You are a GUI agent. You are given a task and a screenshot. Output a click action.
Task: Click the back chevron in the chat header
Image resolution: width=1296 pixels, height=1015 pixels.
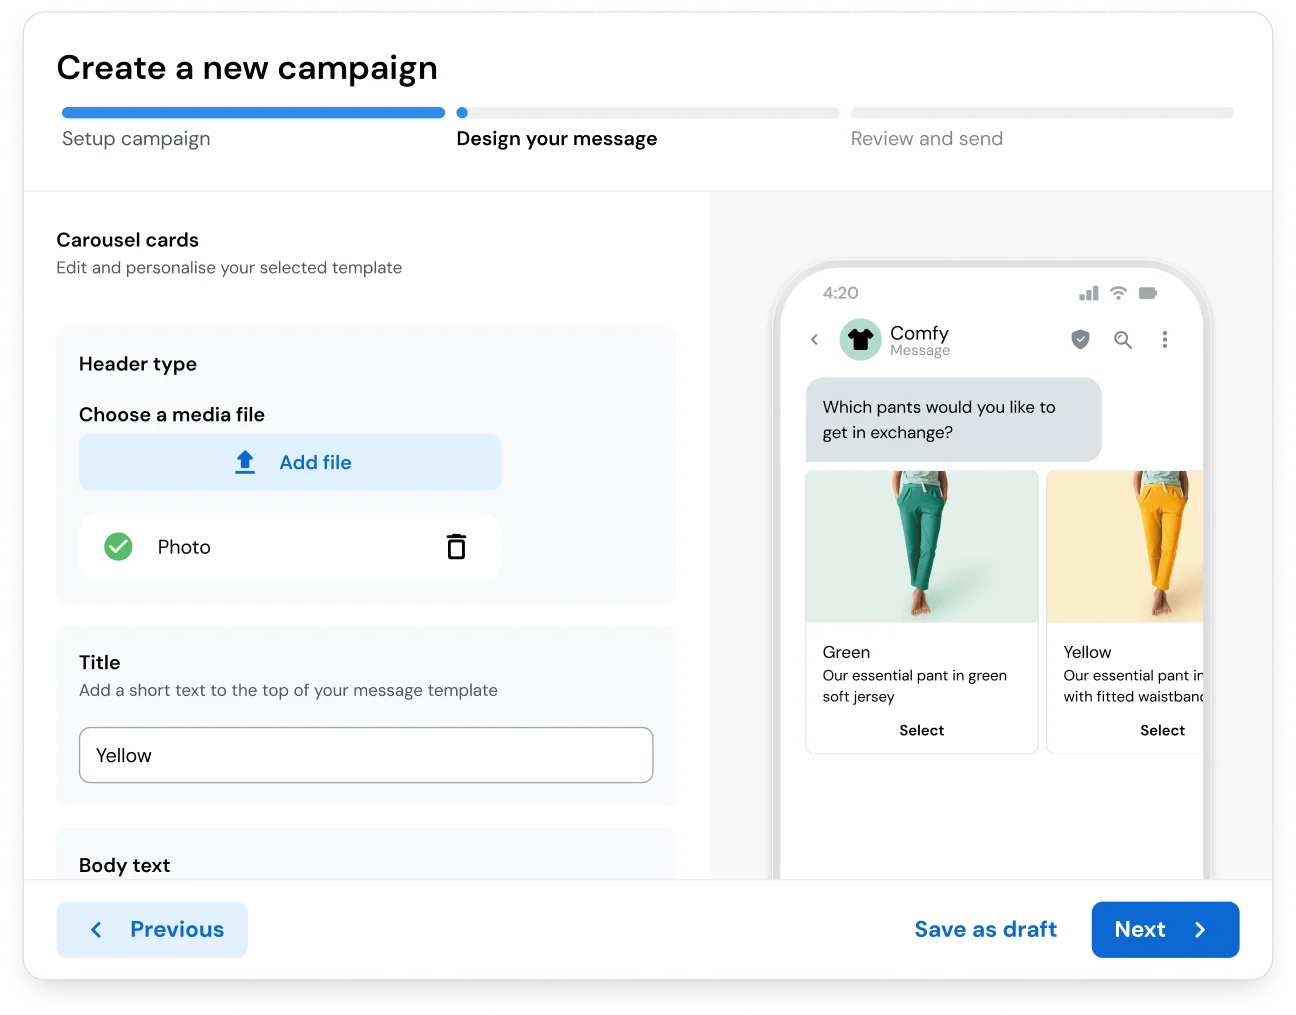pos(814,340)
